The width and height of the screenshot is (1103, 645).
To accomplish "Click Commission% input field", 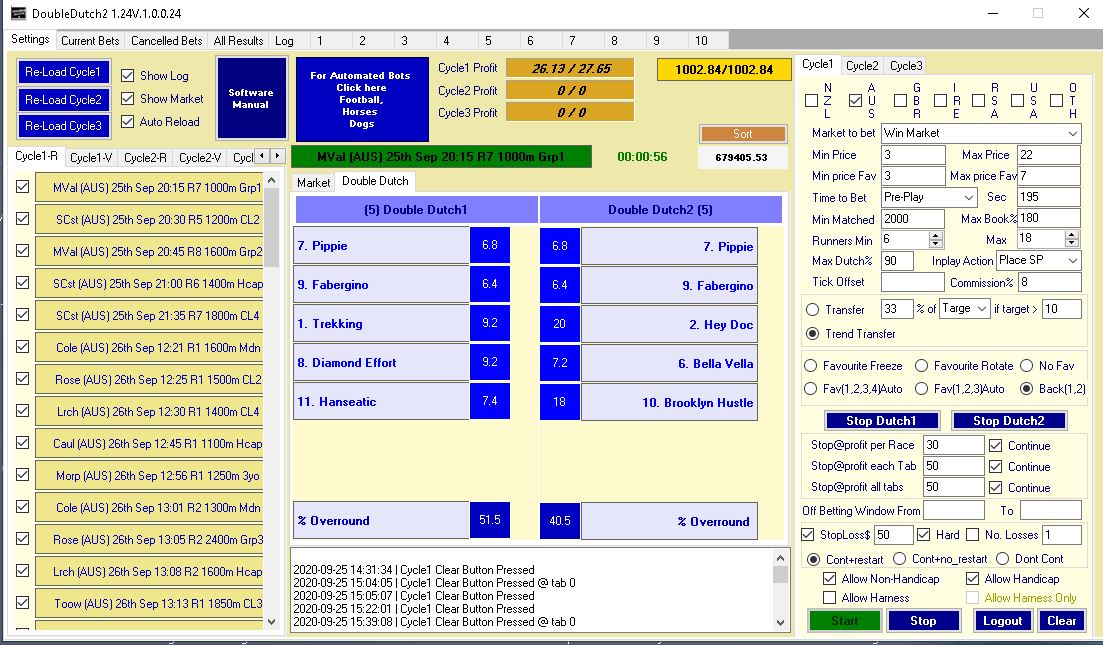I will [x=1049, y=282].
